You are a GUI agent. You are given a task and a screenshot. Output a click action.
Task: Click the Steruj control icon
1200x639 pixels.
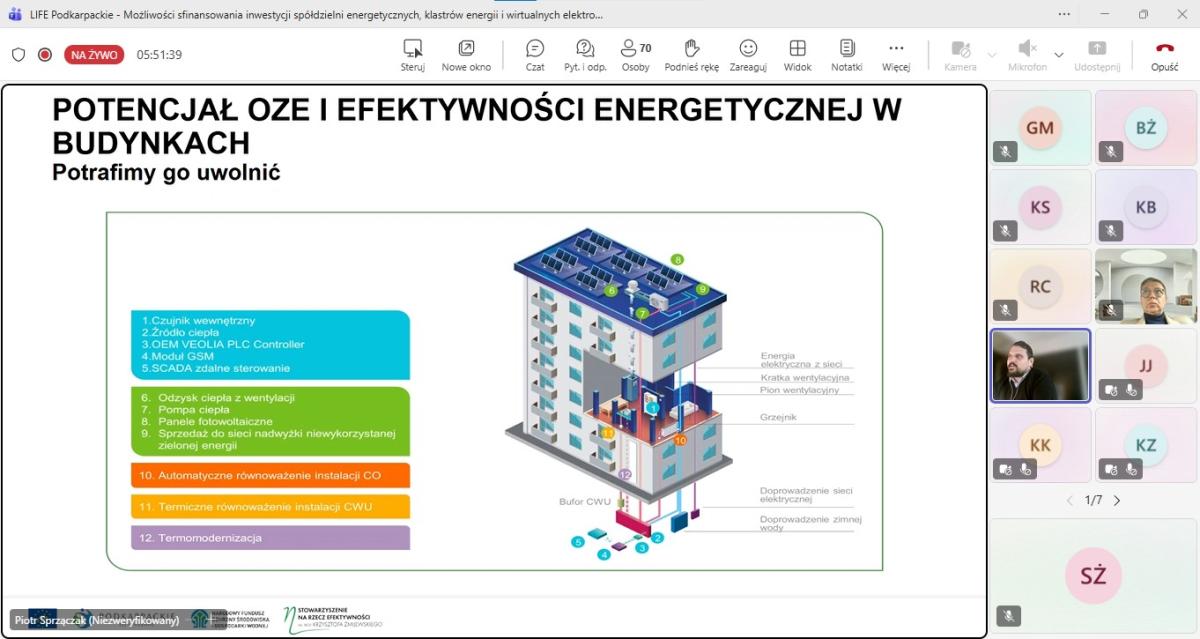click(412, 54)
